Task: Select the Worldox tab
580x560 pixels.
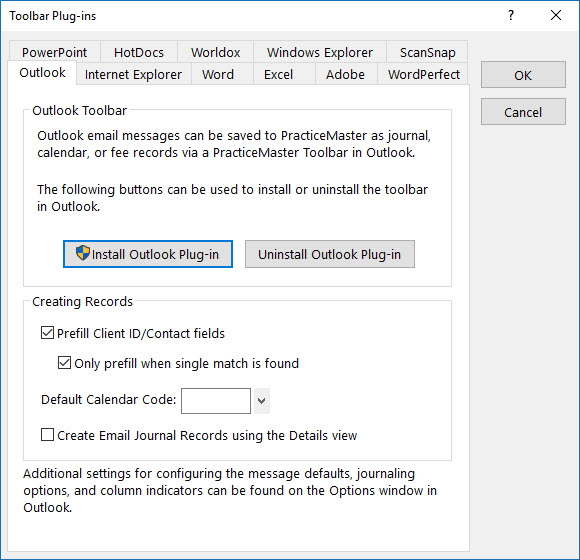Action: (x=216, y=53)
